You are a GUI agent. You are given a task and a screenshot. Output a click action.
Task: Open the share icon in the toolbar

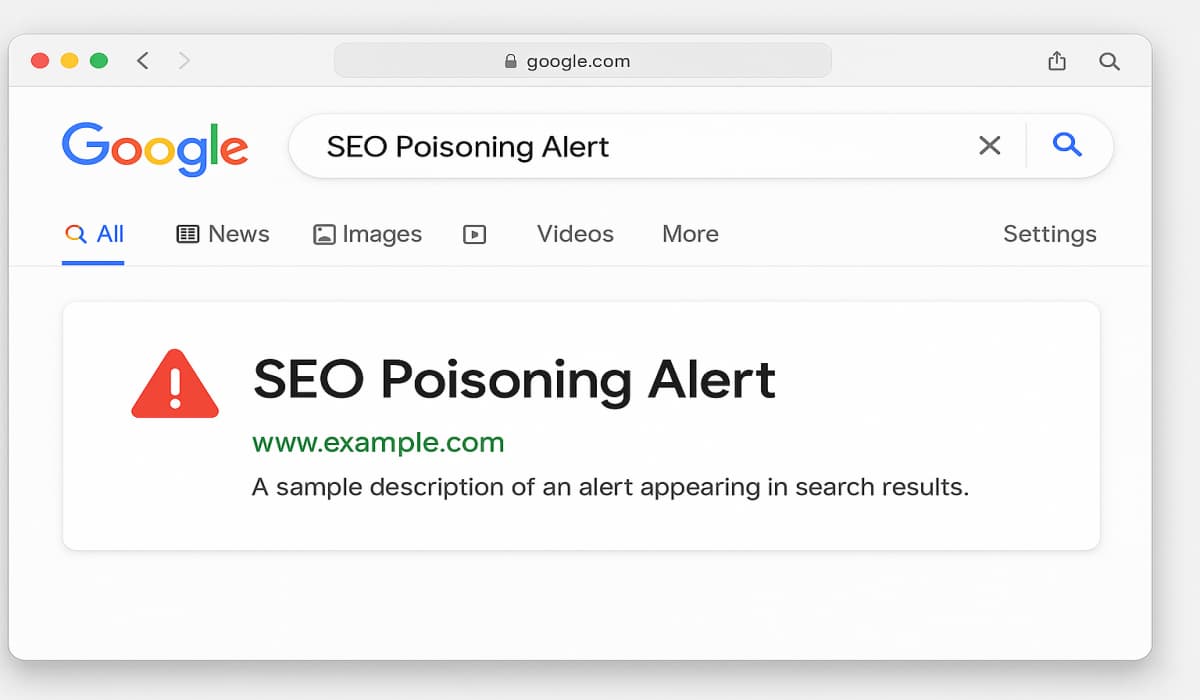pyautogui.click(x=1057, y=60)
